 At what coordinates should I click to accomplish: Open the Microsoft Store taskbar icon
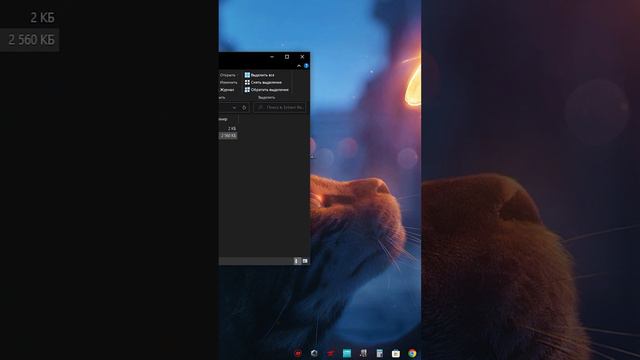pos(396,353)
